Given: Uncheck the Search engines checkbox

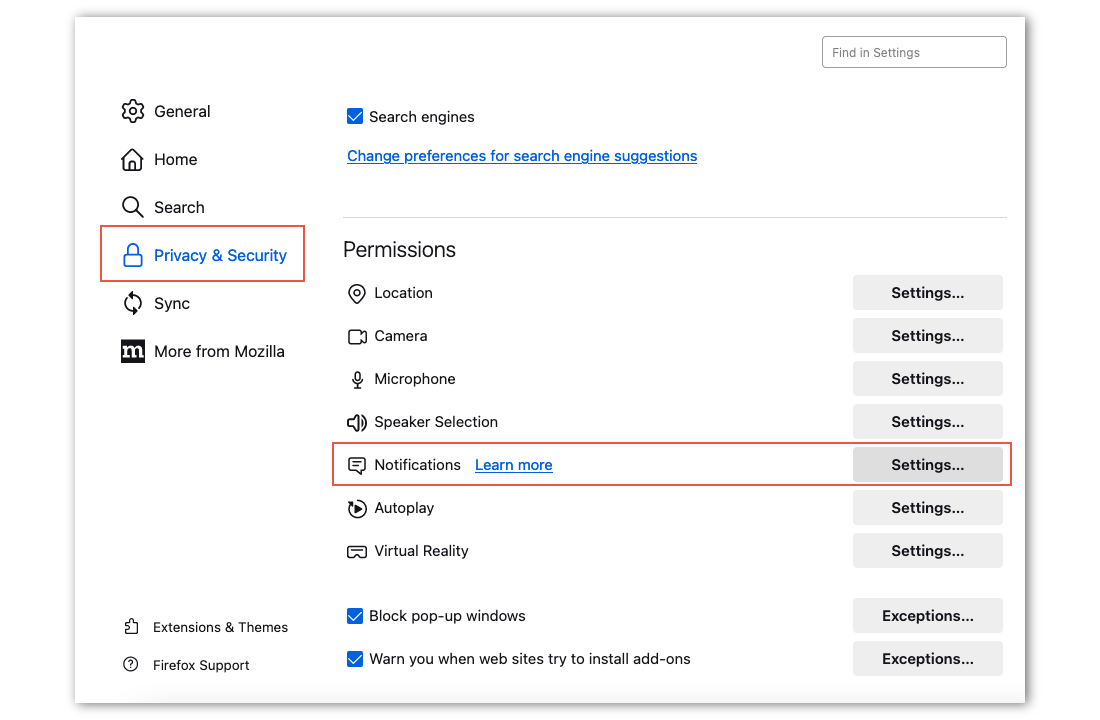Looking at the screenshot, I should tap(355, 116).
